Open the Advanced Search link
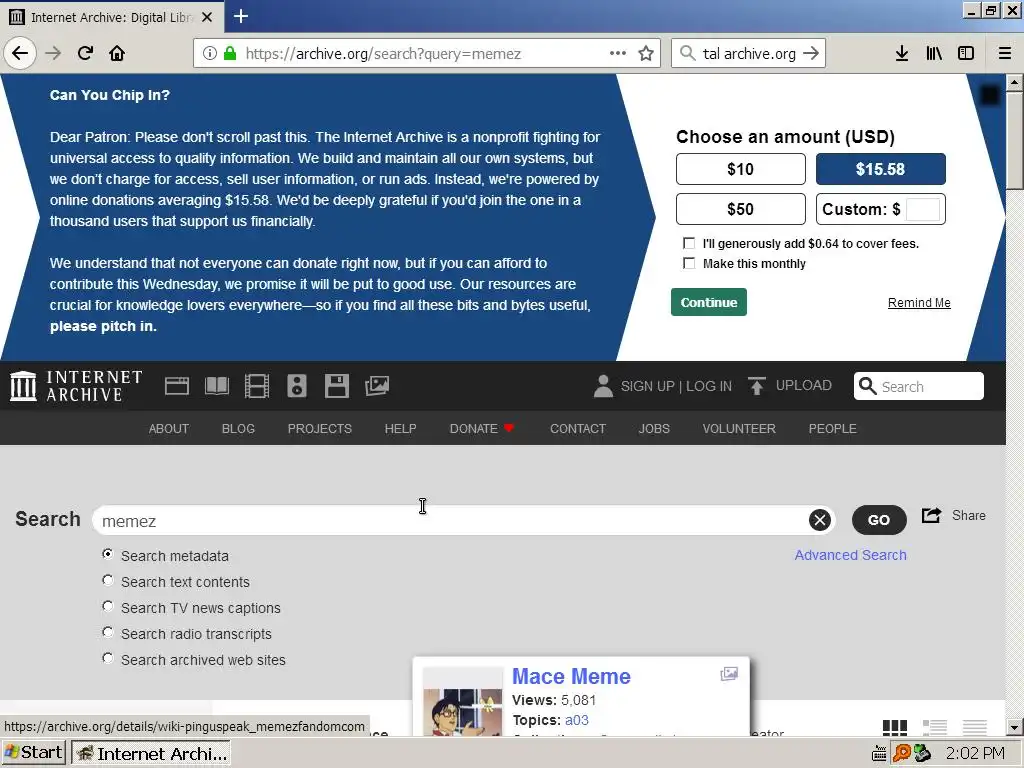Screen dimensions: 1024x768 850,555
